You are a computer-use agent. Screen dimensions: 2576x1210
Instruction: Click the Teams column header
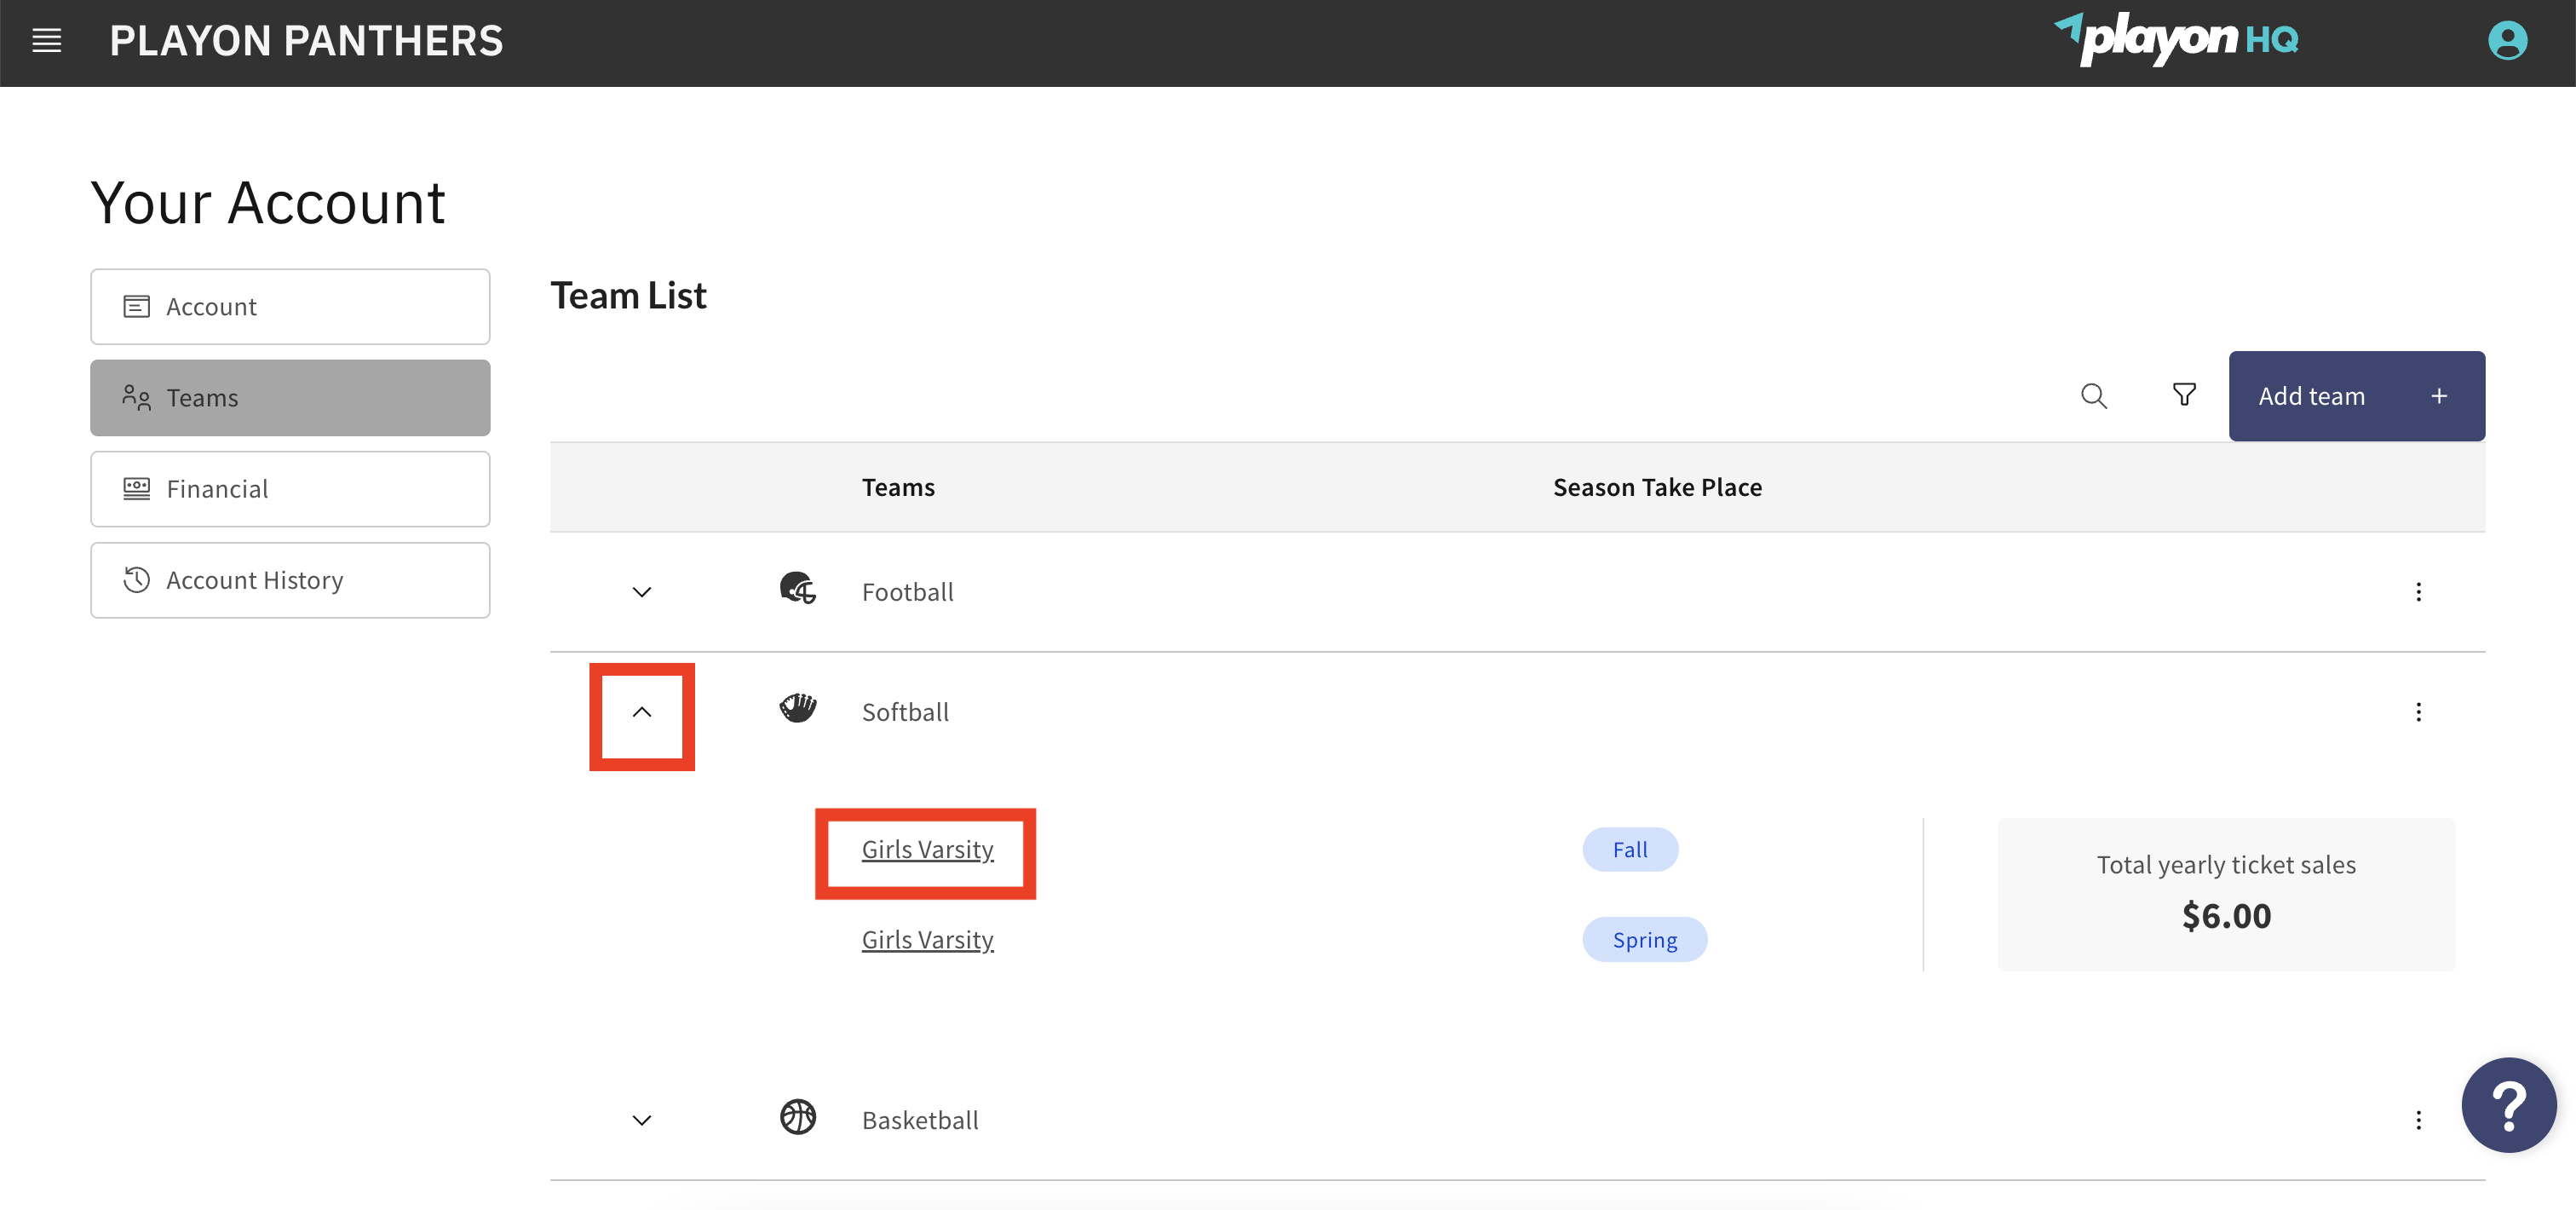click(898, 487)
